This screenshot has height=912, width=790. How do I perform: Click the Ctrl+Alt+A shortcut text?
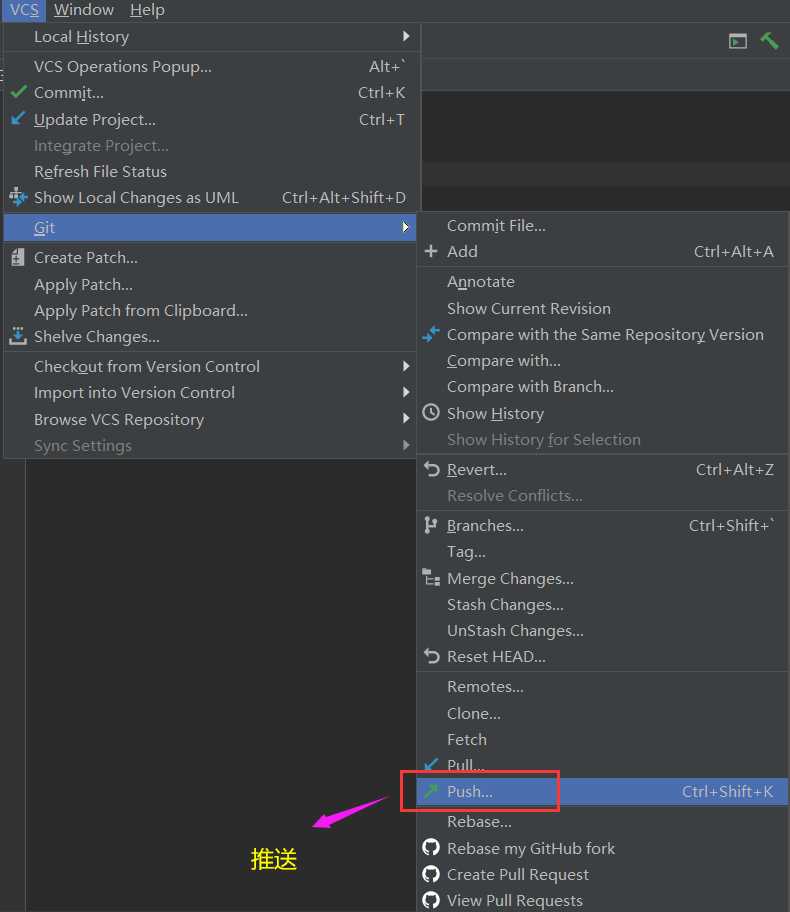(x=734, y=251)
